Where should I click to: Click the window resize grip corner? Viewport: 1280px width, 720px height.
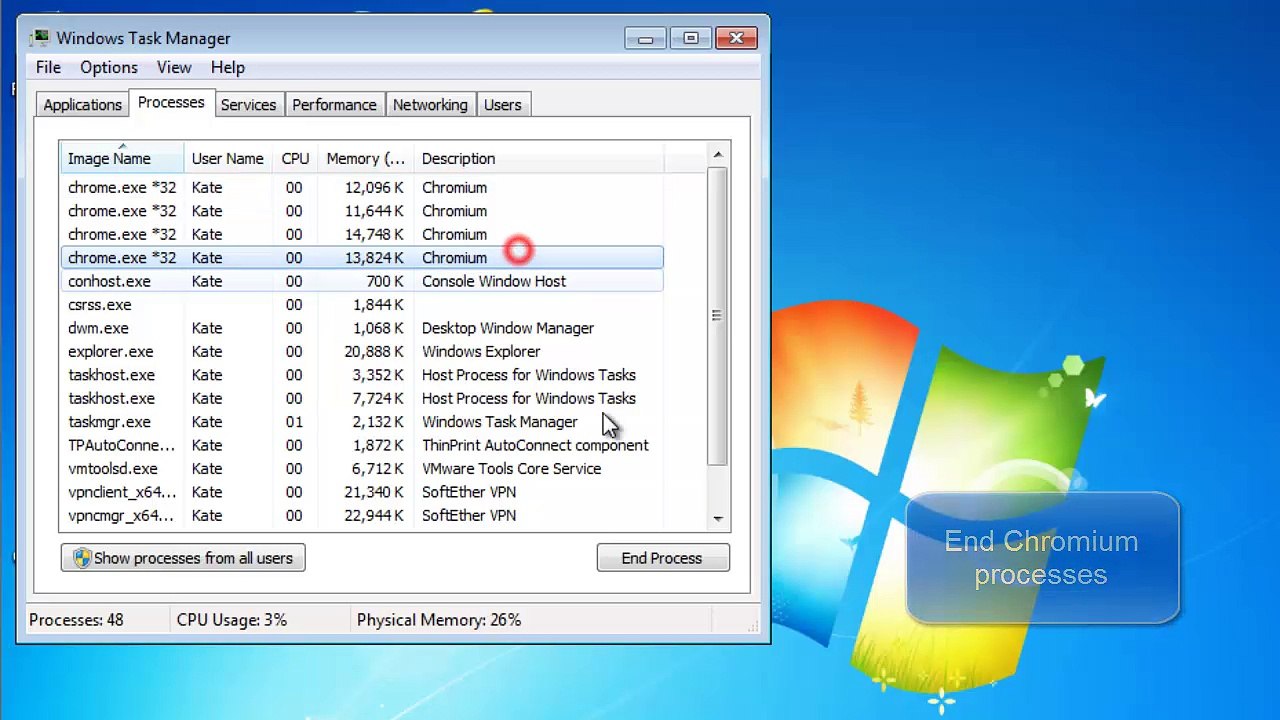tap(755, 626)
